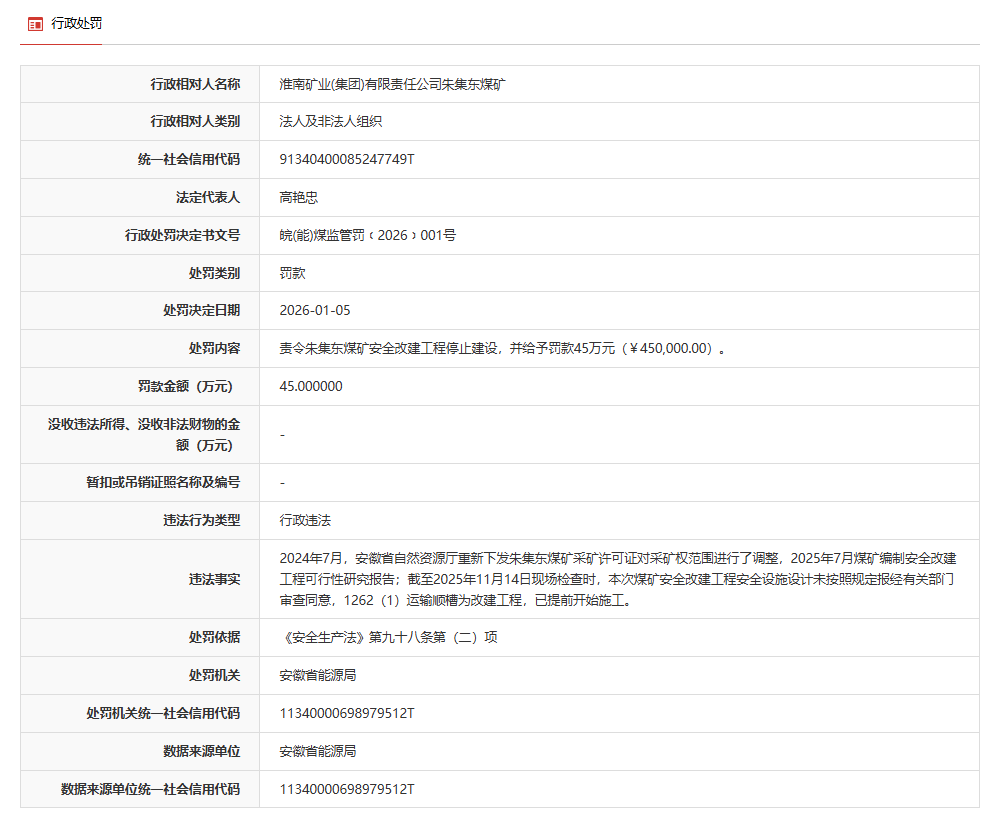This screenshot has height=819, width=999.
Task: Click the 数据来源单位统一社会信用代码 label
Action: click(x=150, y=789)
